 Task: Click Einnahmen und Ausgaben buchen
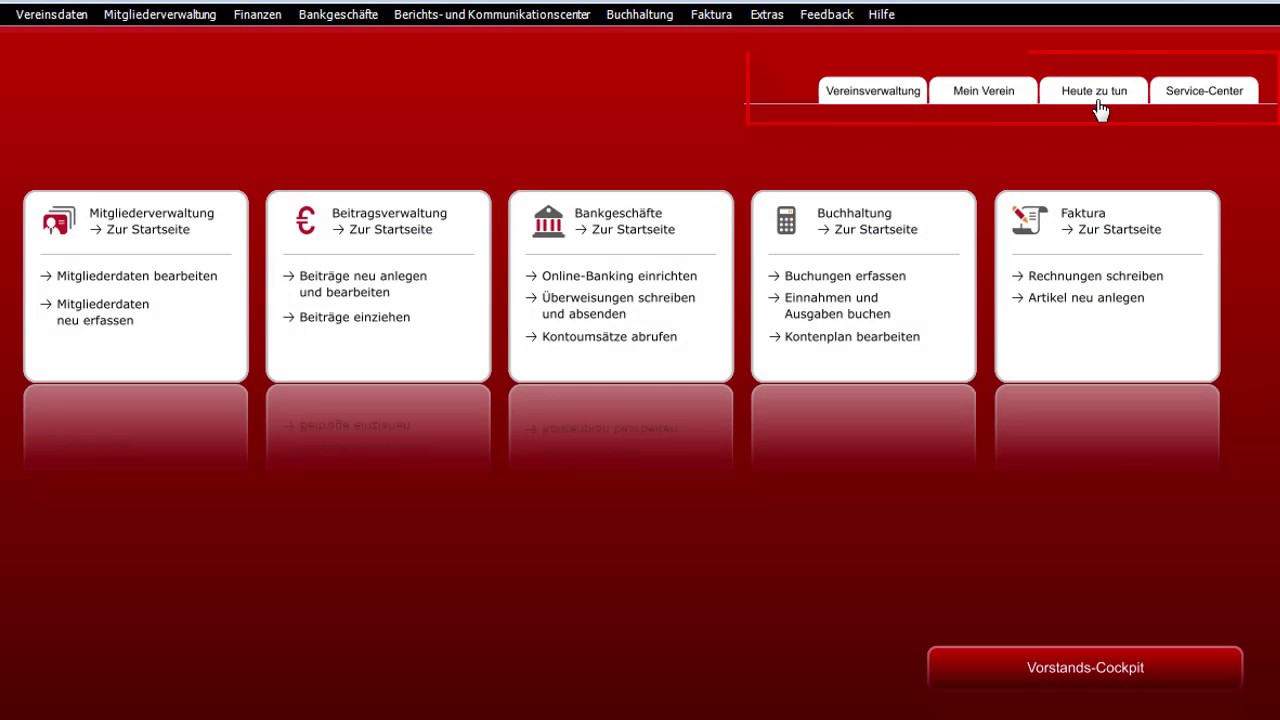pos(830,306)
